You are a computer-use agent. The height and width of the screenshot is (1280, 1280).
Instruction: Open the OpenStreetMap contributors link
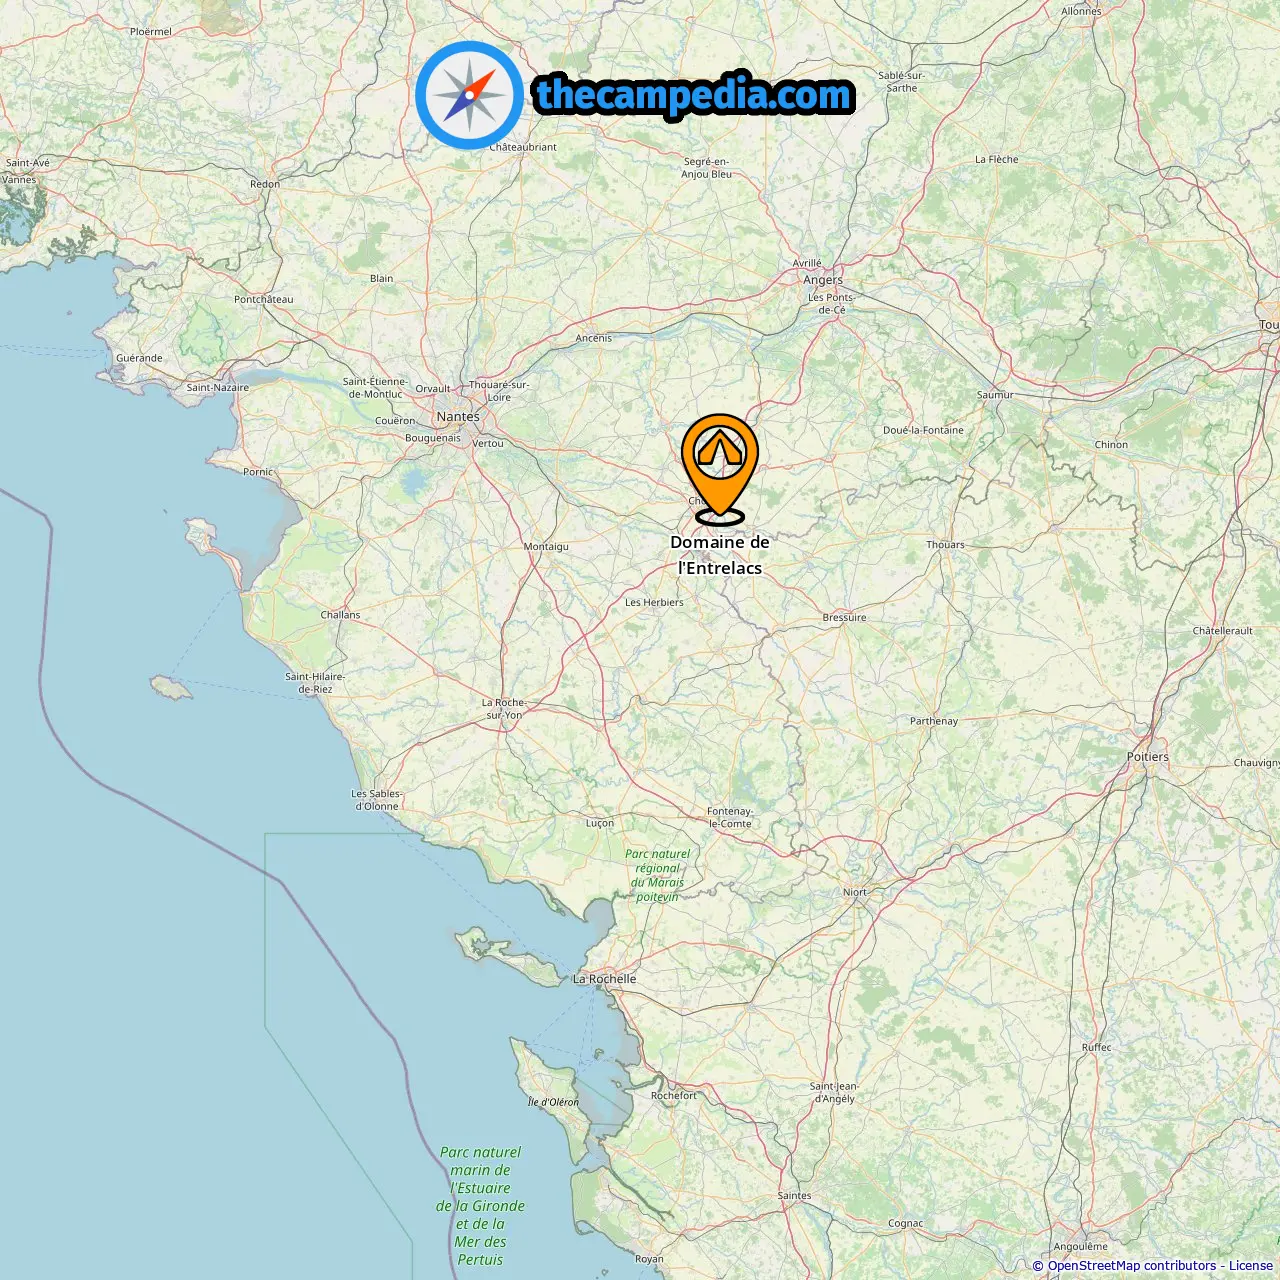1131,1265
